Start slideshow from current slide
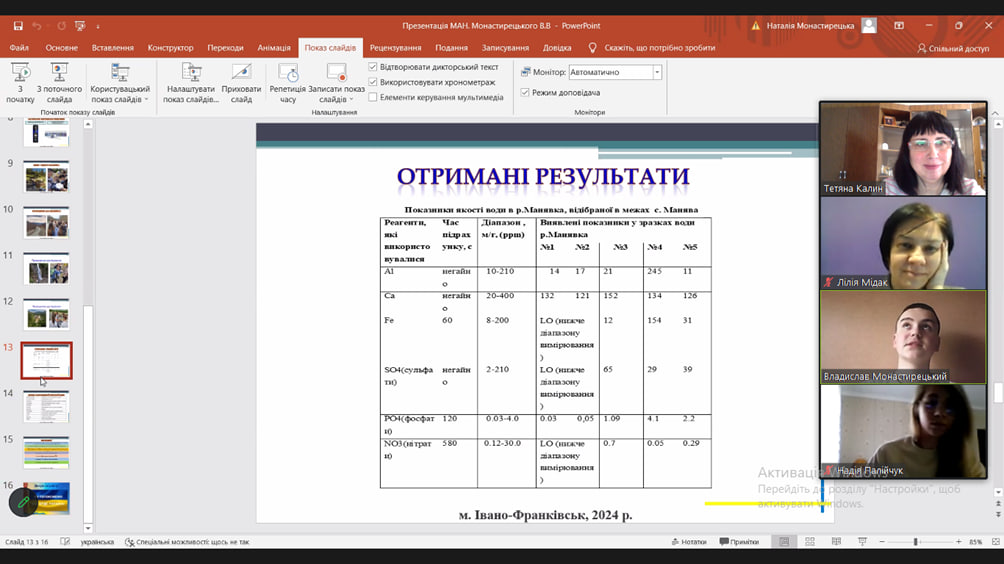The image size is (1004, 564). (59, 81)
